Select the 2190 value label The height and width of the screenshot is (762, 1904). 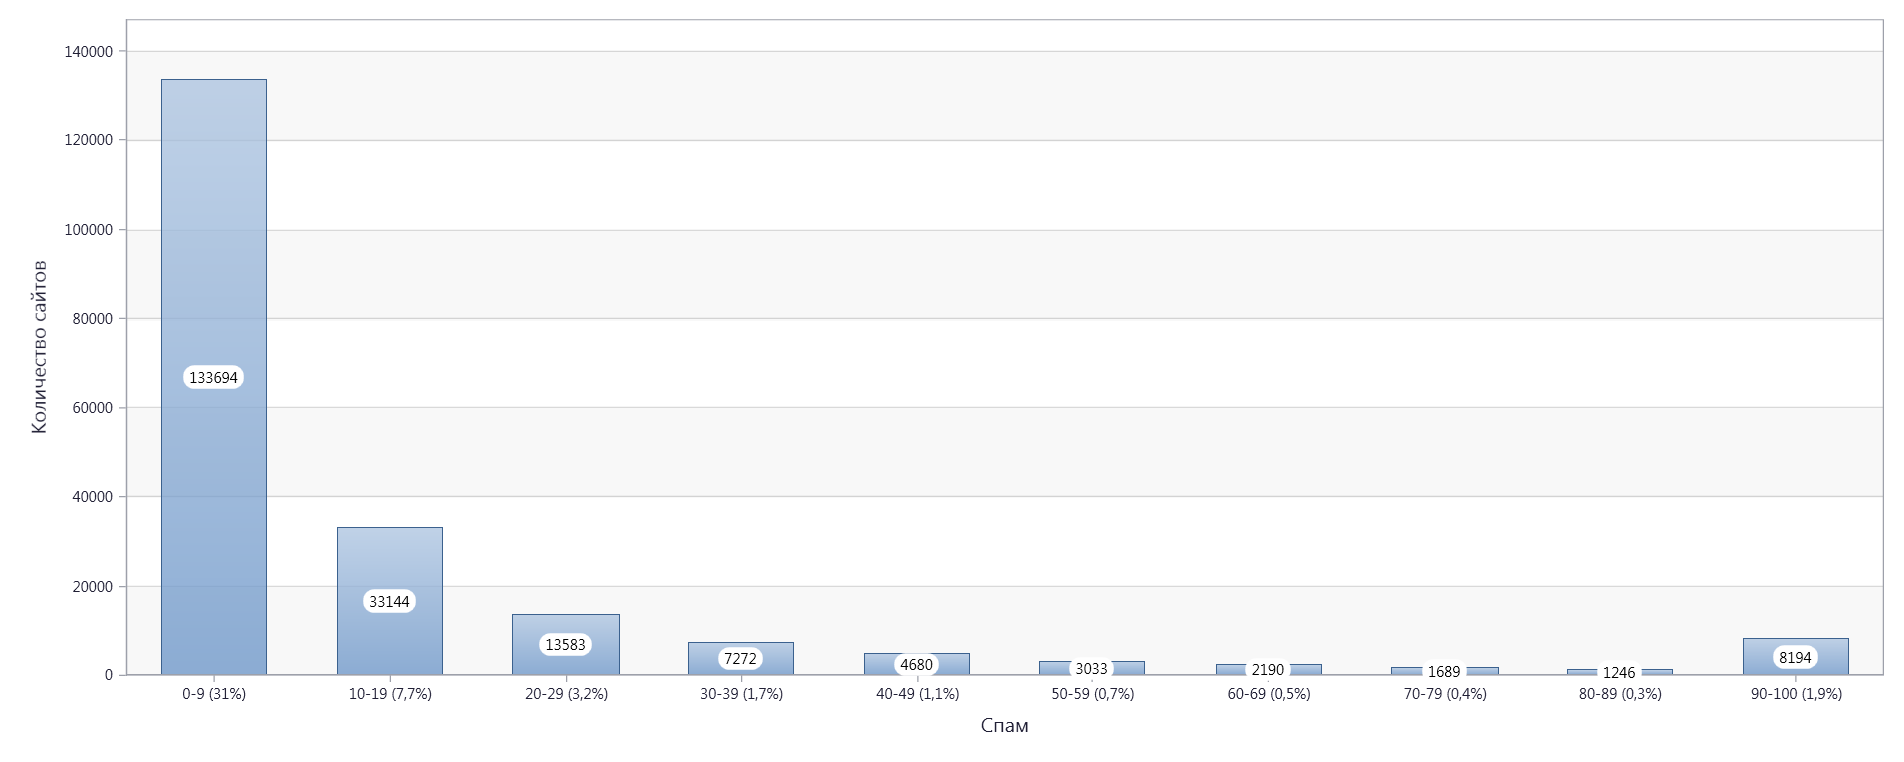pyautogui.click(x=1268, y=670)
